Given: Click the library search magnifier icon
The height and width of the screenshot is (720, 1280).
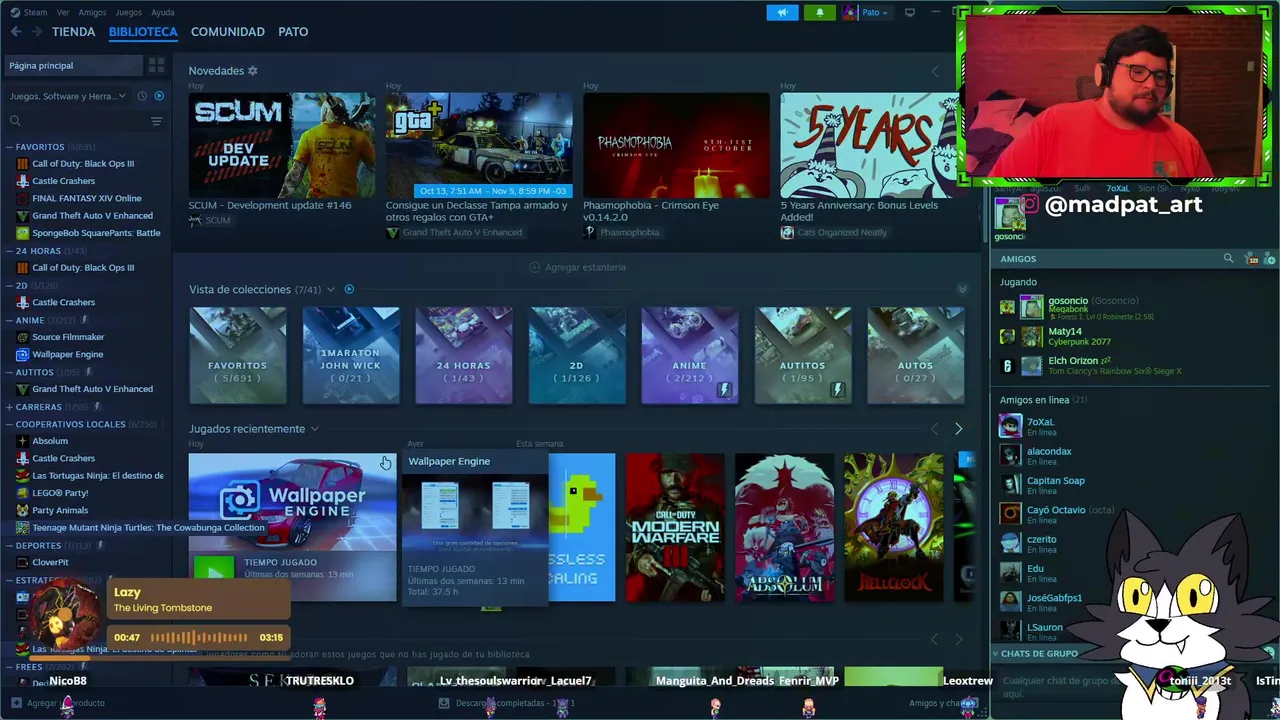Looking at the screenshot, I should pos(15,121).
